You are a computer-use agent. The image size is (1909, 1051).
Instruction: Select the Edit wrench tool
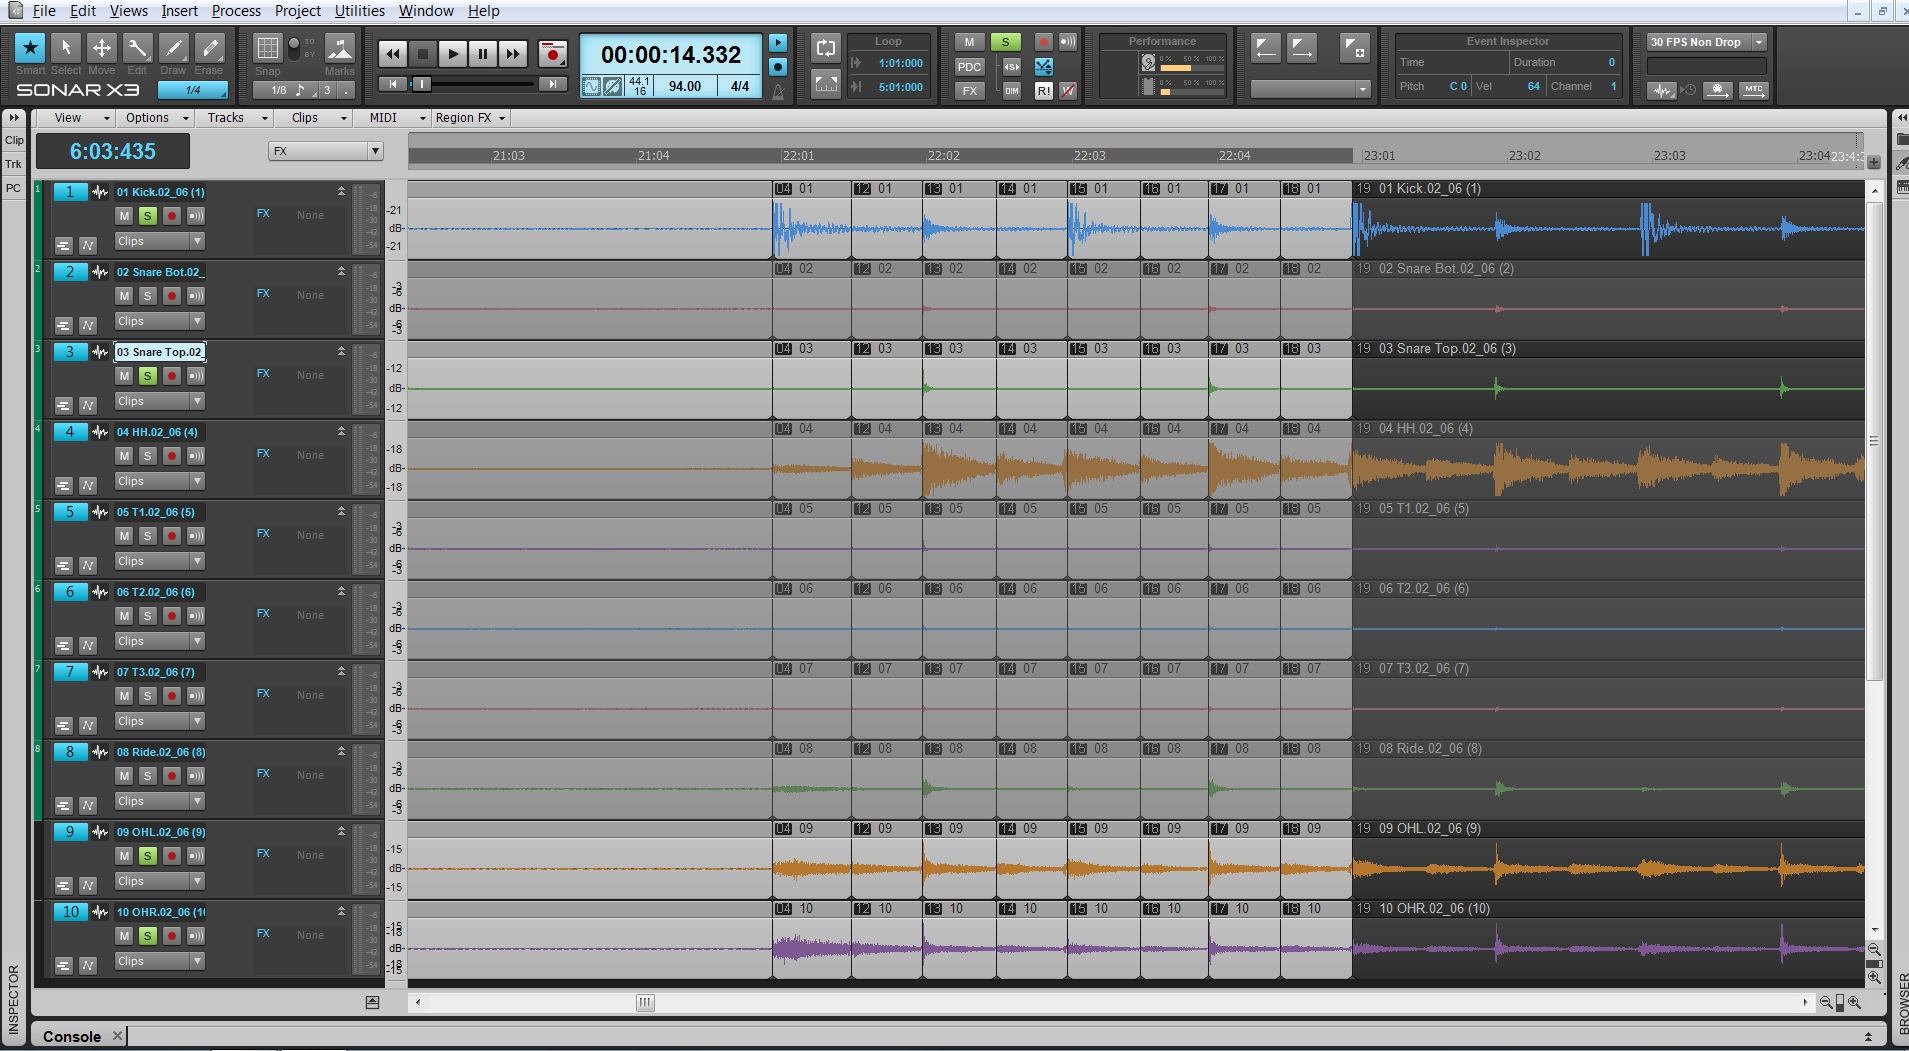point(138,48)
